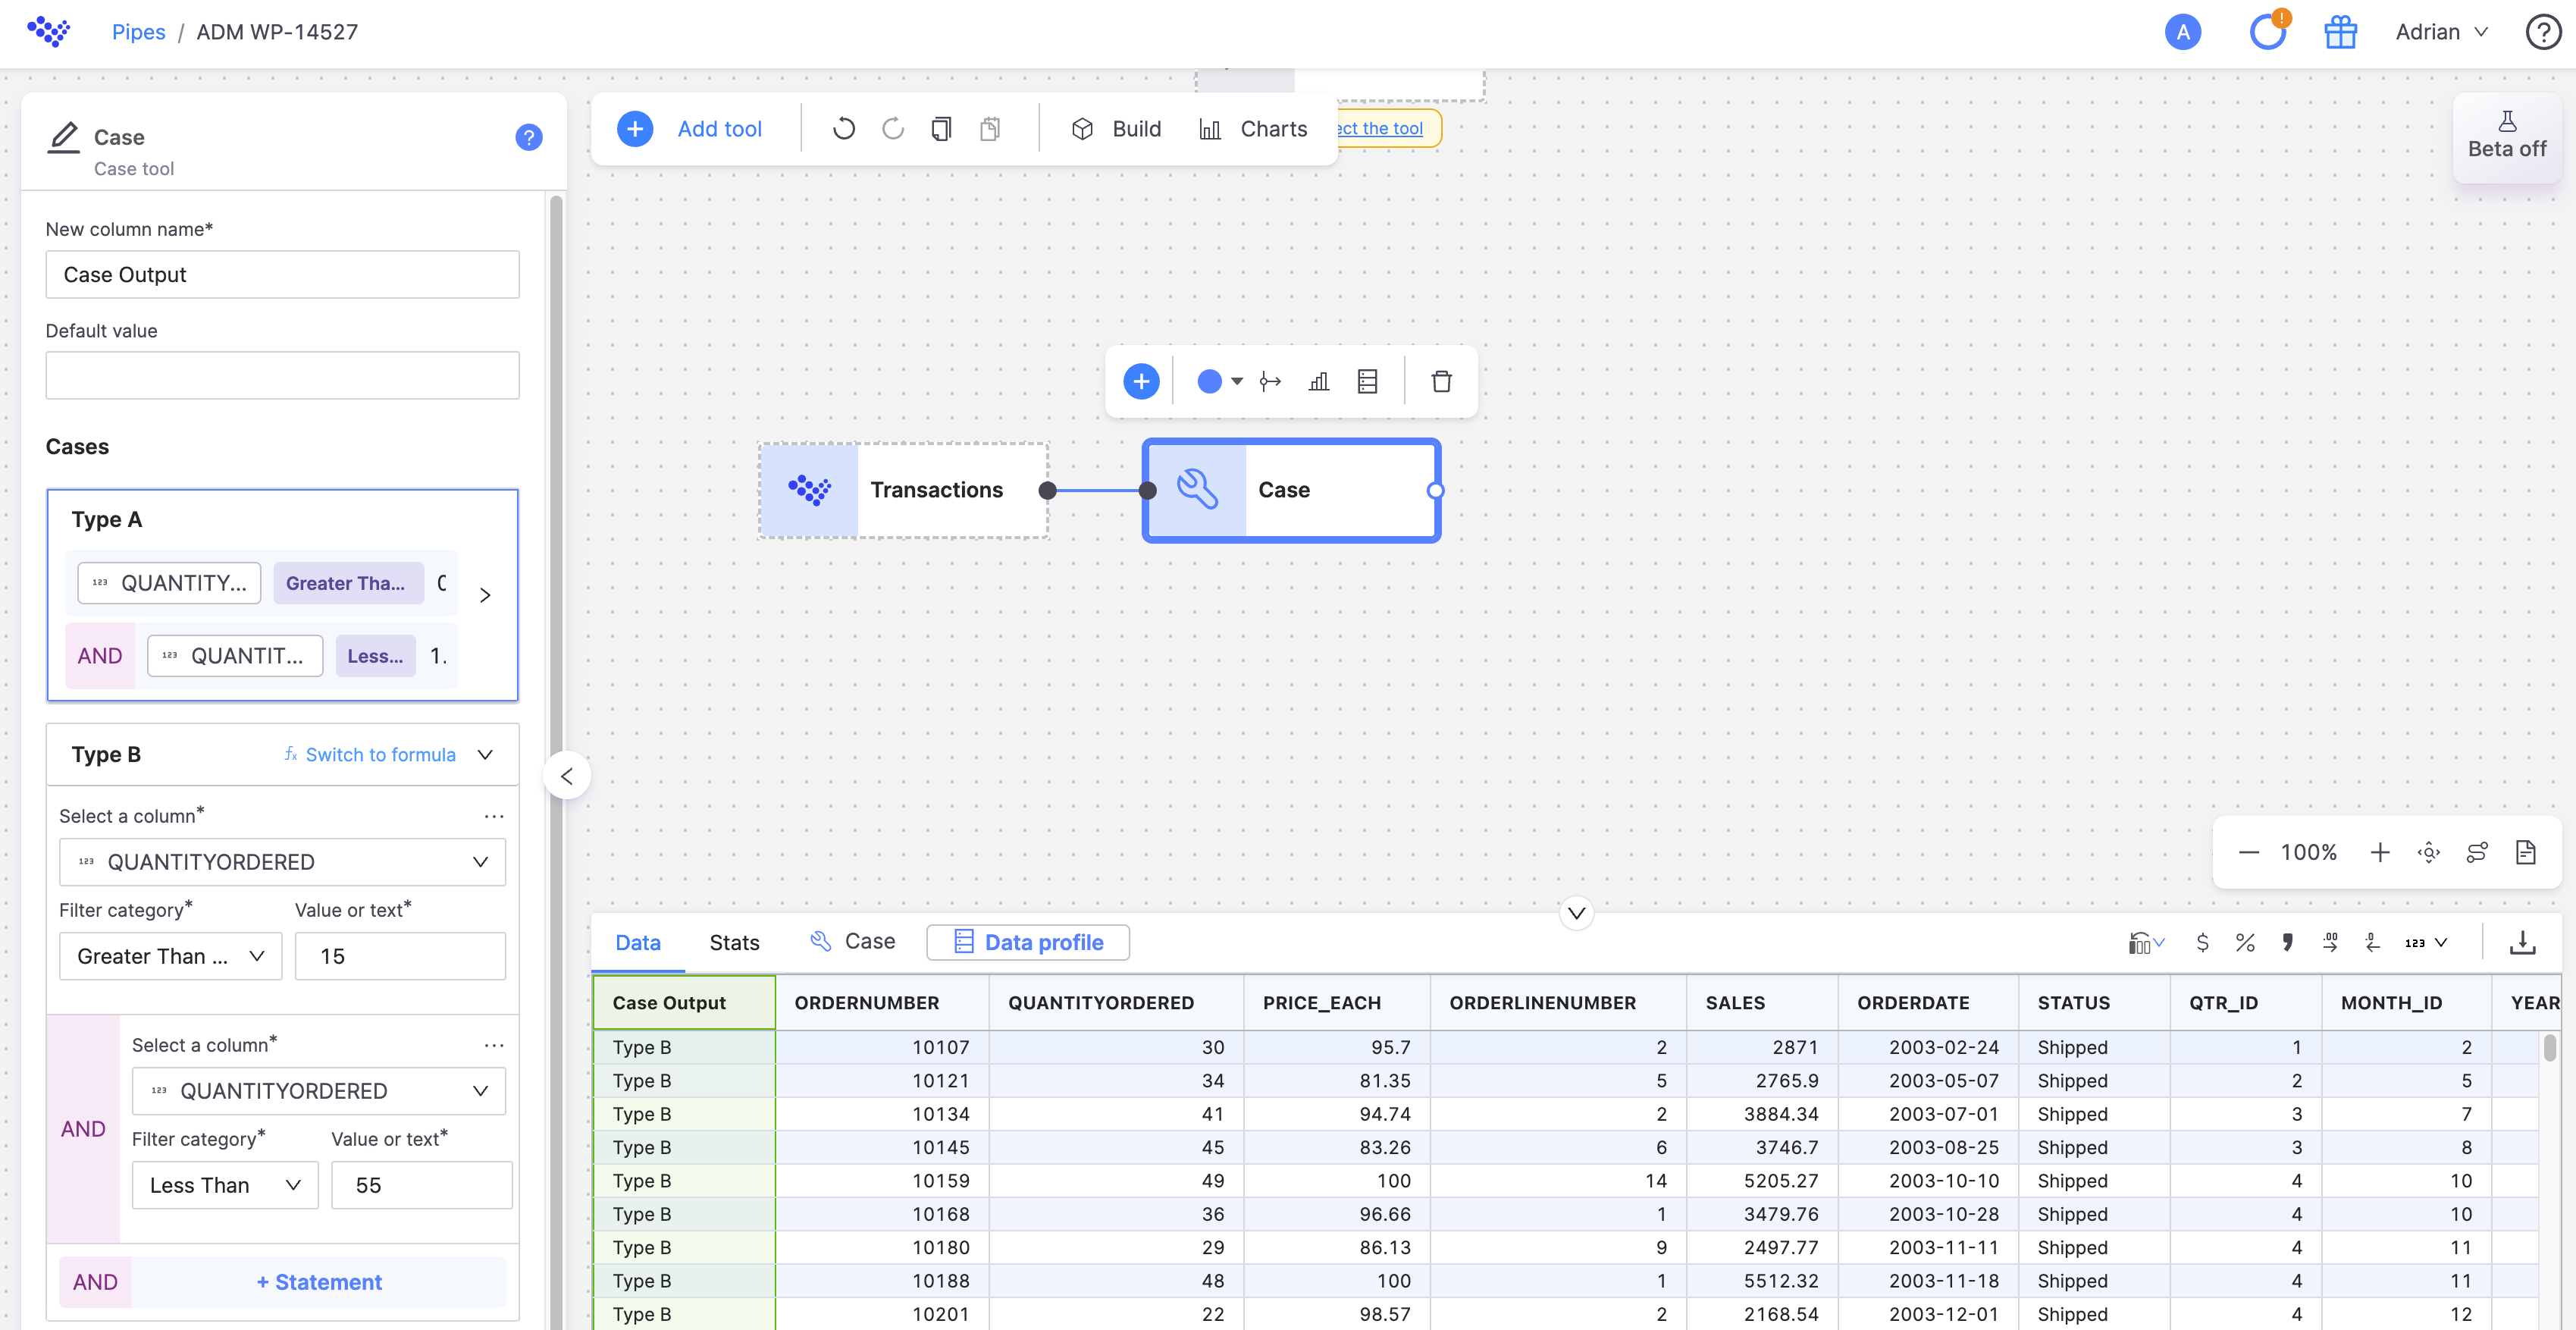Image resolution: width=2576 pixels, height=1330 pixels.
Task: Click Switch to formula link
Action: click(370, 754)
